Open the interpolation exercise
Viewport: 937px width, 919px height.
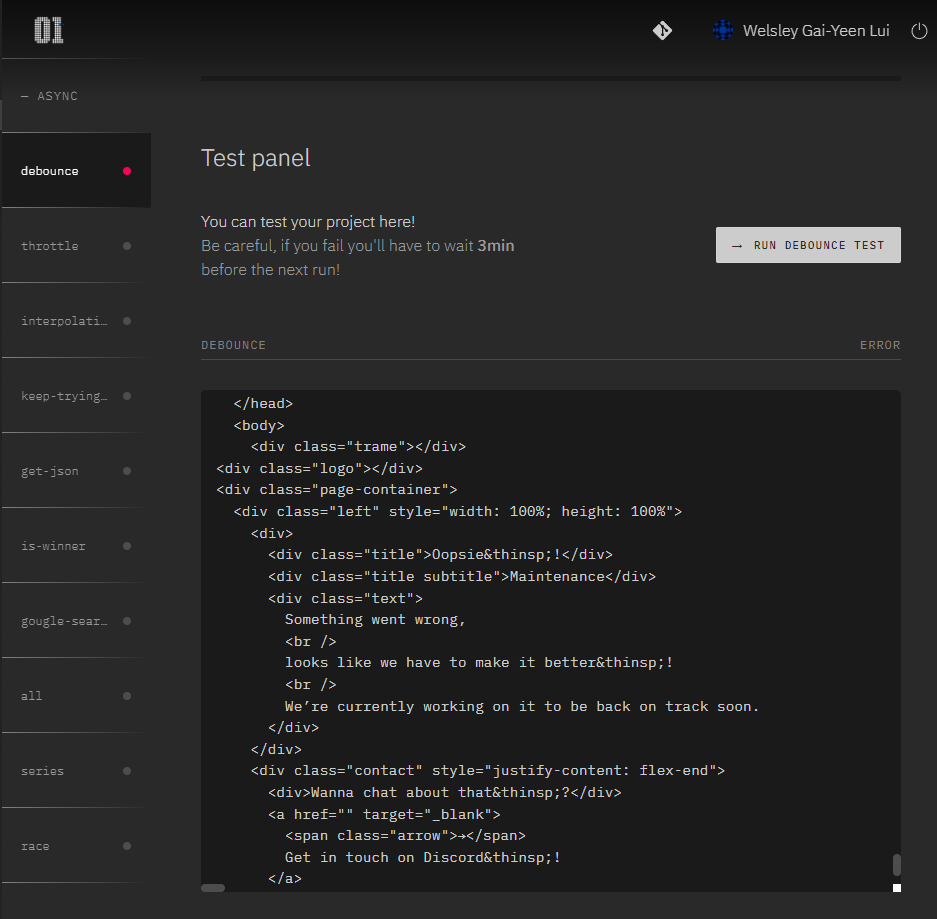[76, 321]
